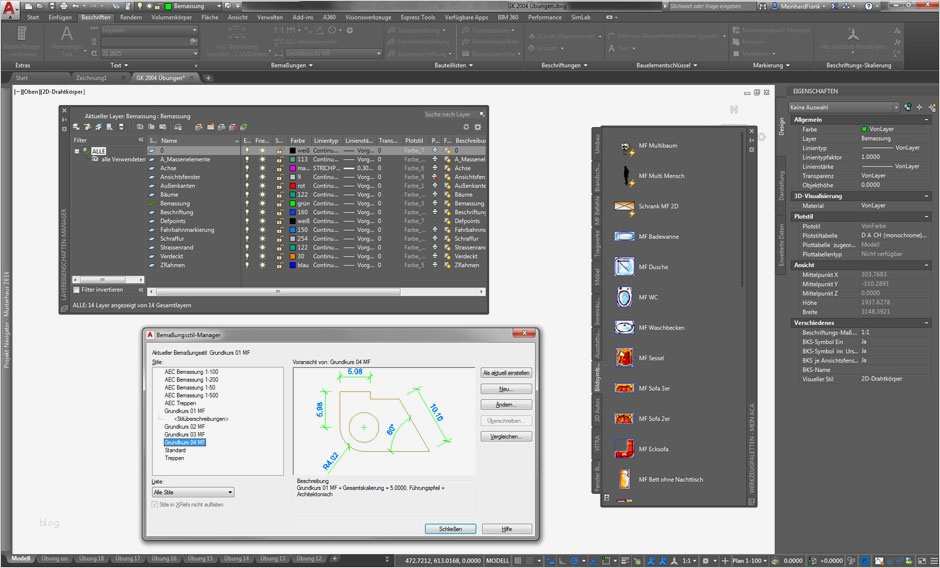This screenshot has height=568, width=940.
Task: Toggle lock icon for layer ZRahmen
Action: 279,265
